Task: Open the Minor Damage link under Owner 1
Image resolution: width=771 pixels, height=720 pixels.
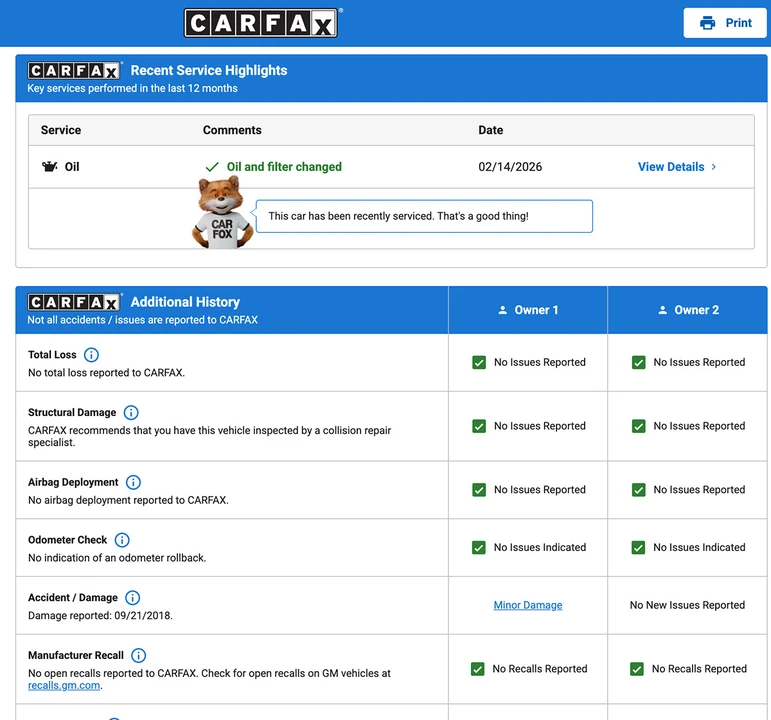Action: [528, 605]
